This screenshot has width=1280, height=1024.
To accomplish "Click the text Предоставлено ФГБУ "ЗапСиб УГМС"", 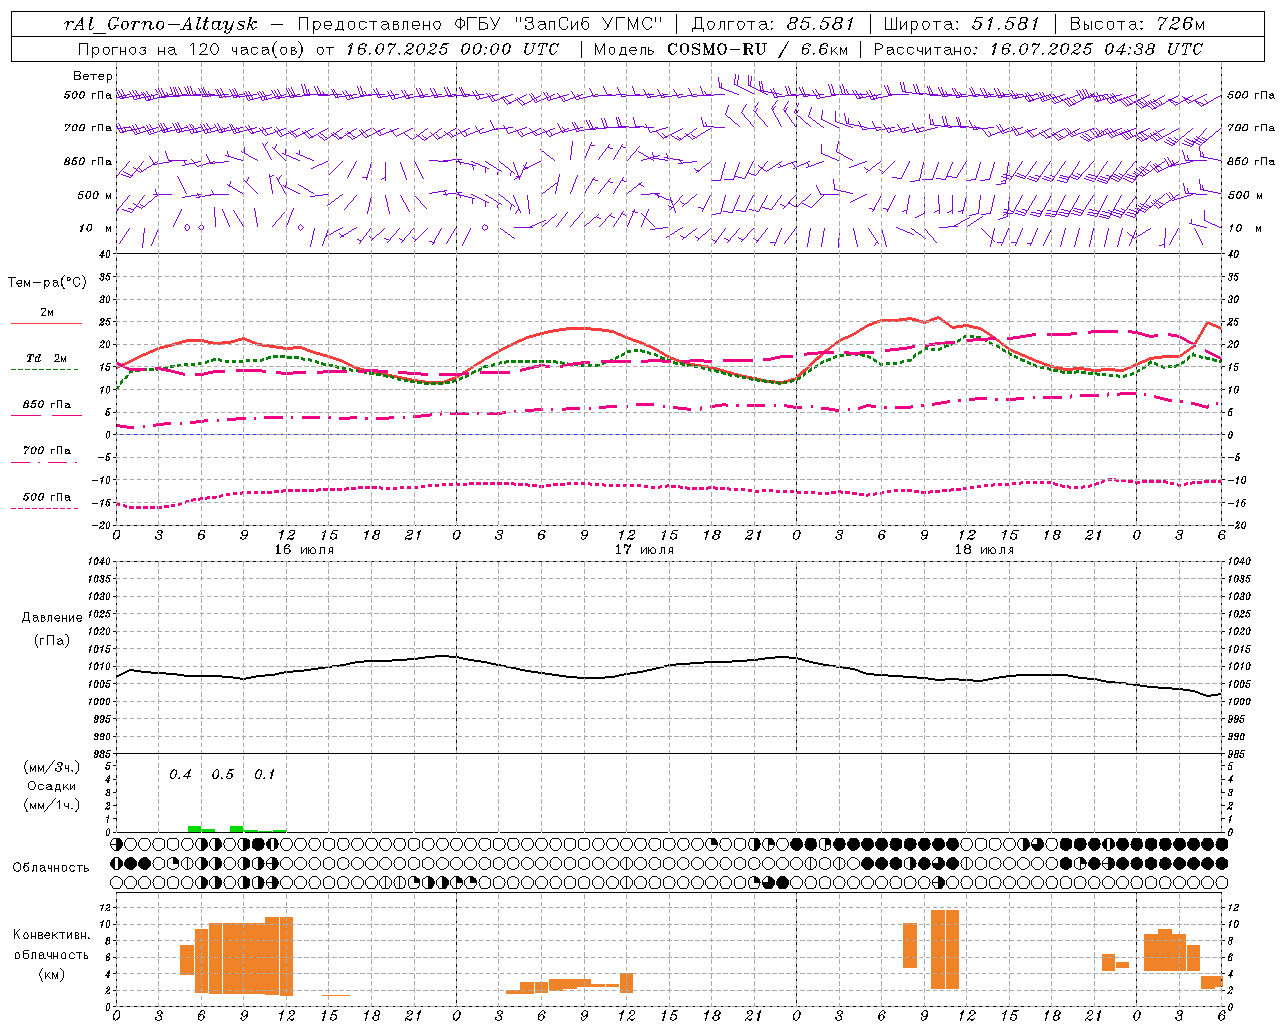I will tap(480, 24).
